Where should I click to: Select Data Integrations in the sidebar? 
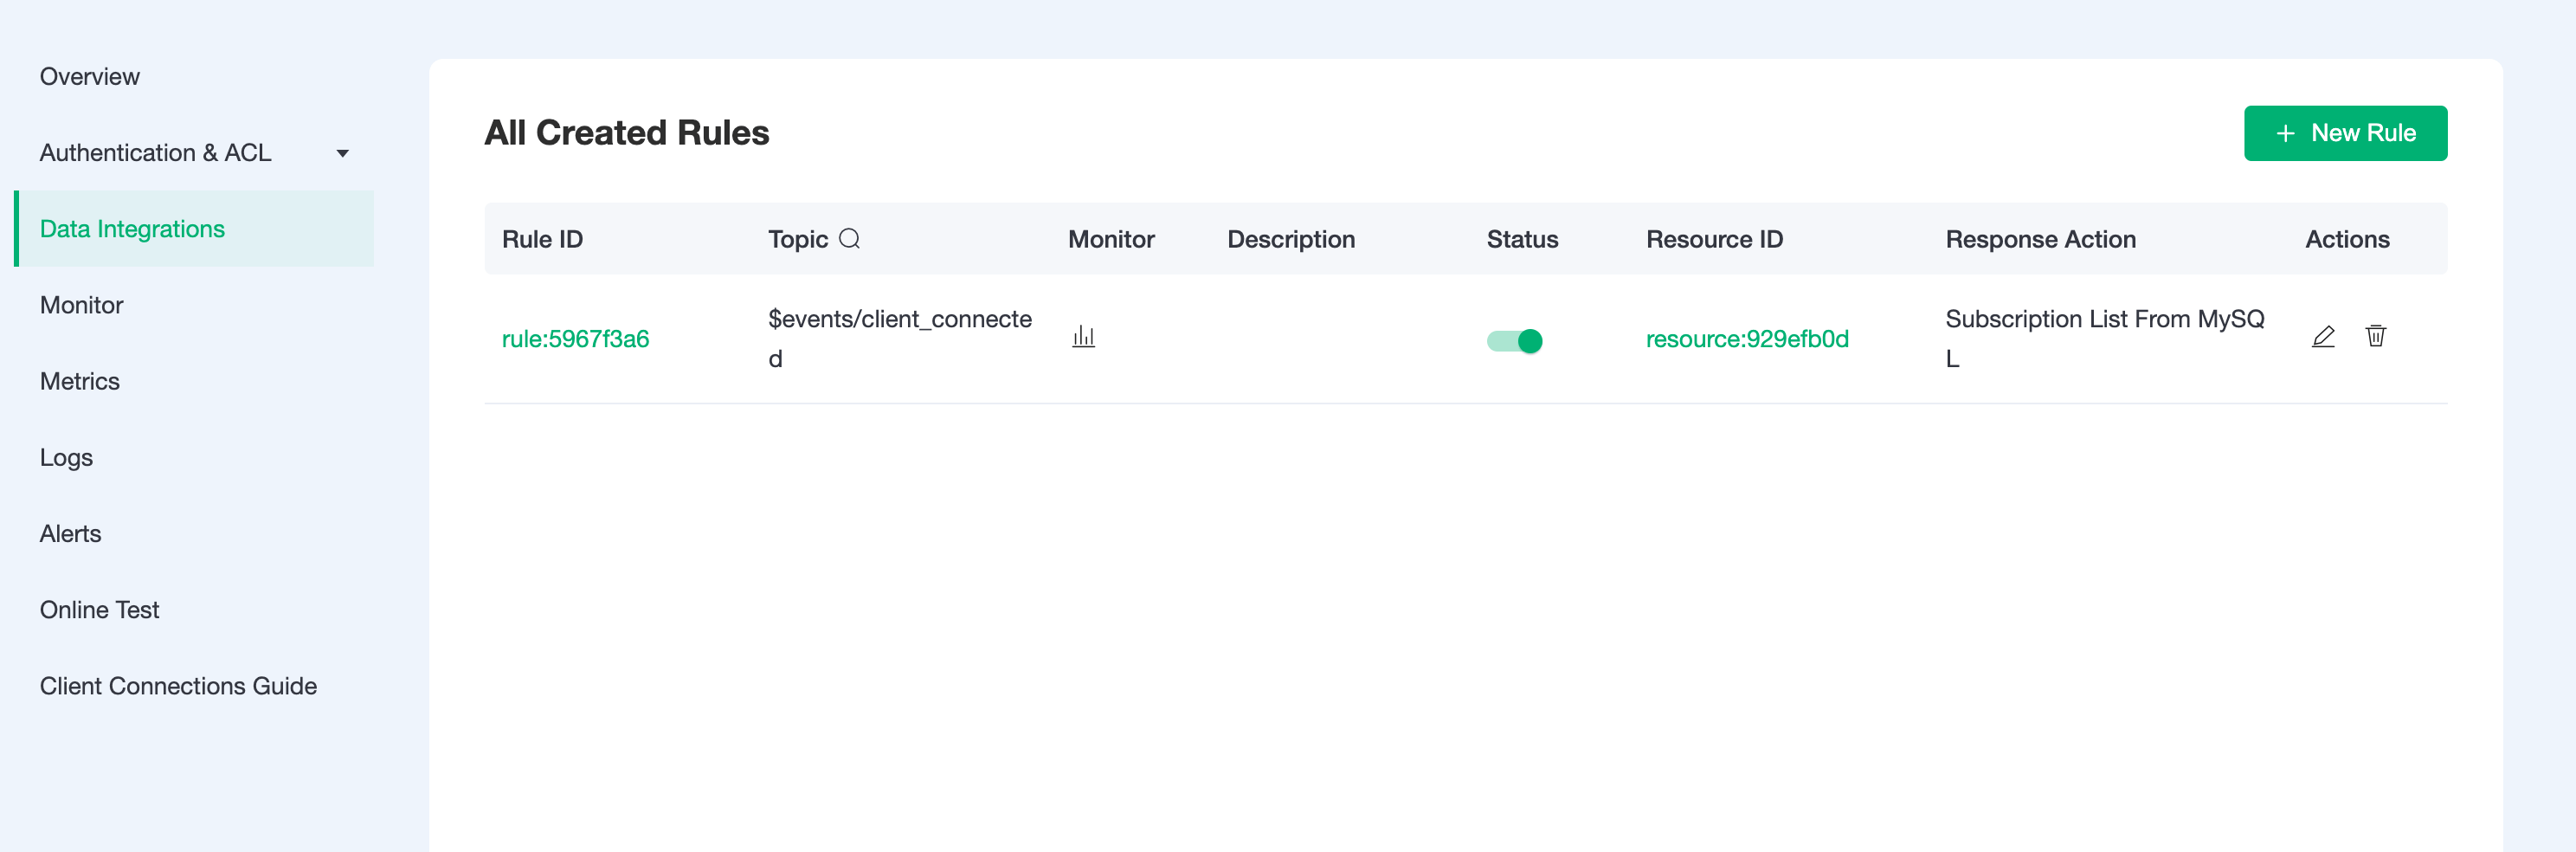(132, 229)
